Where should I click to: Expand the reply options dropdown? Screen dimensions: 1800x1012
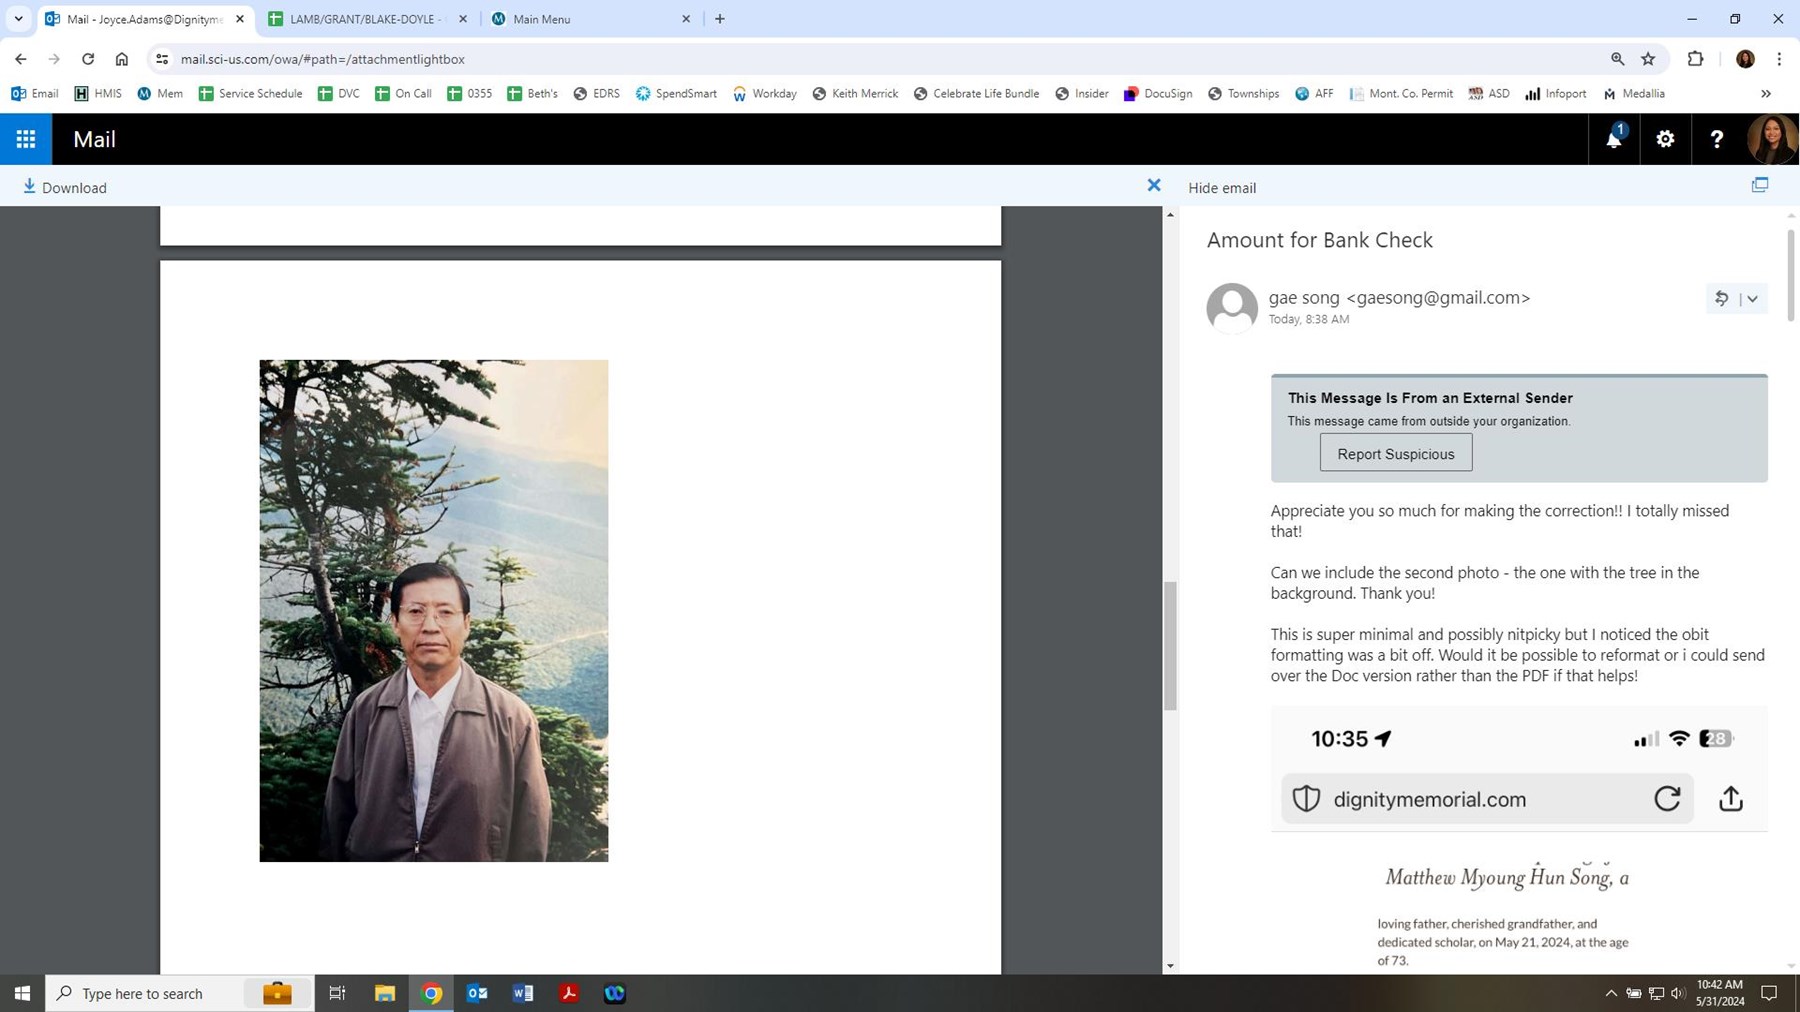1752,299
